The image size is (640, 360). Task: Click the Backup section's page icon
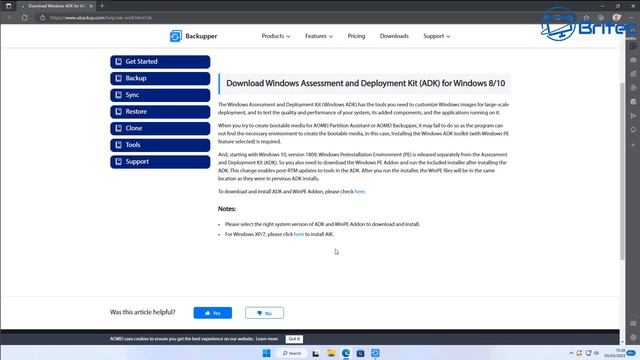coord(118,78)
